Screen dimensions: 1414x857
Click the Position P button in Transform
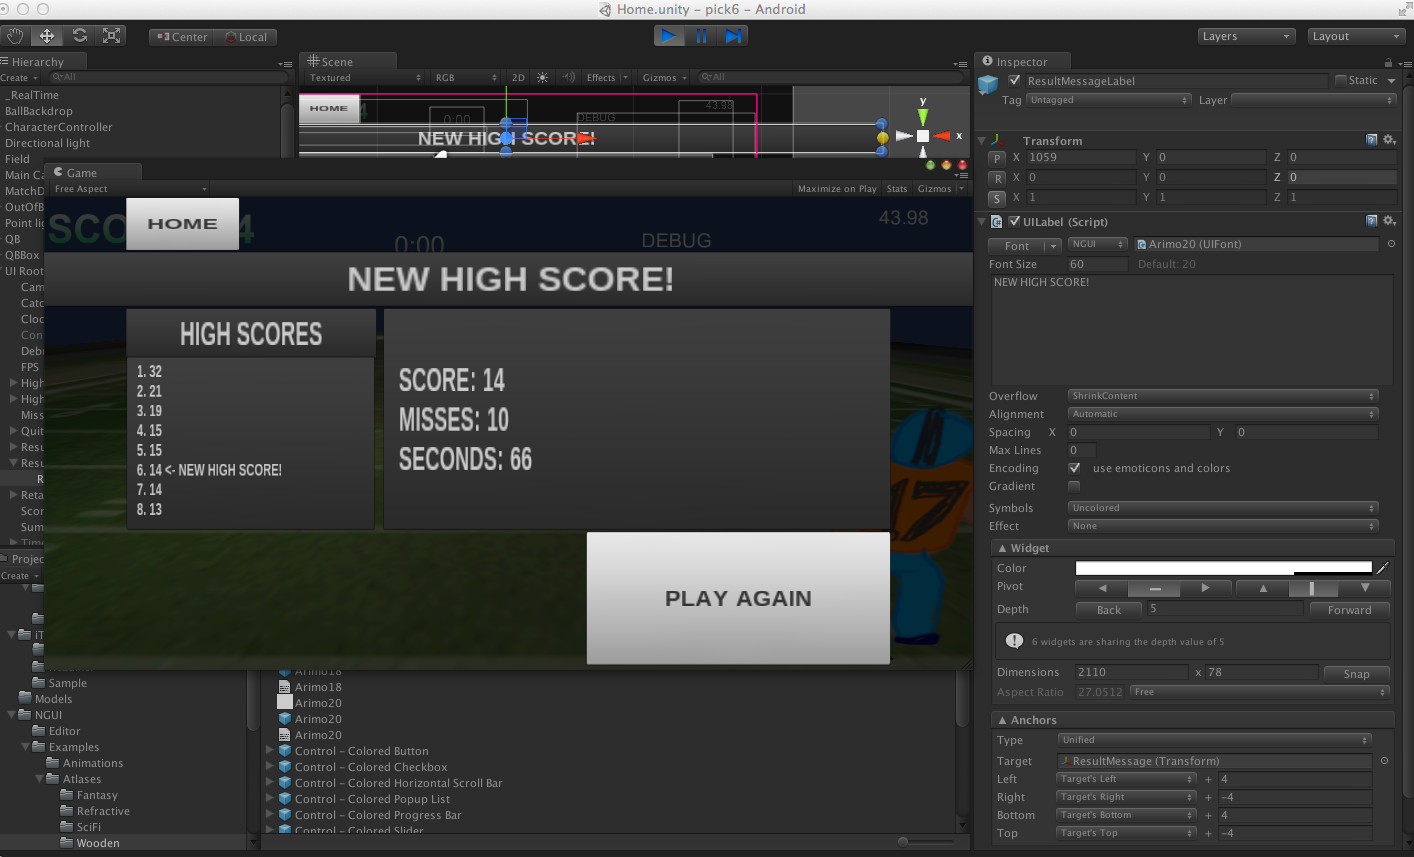(x=997, y=158)
